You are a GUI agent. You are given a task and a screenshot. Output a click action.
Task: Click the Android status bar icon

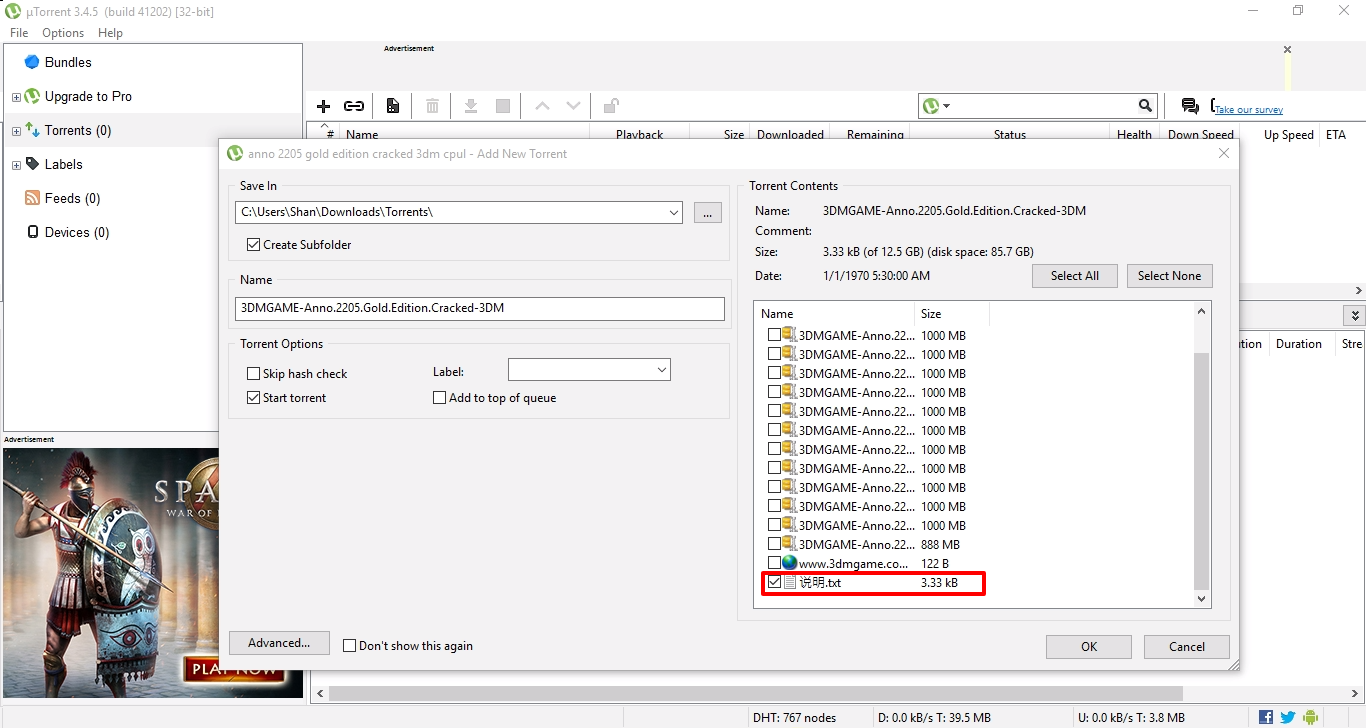[1310, 717]
